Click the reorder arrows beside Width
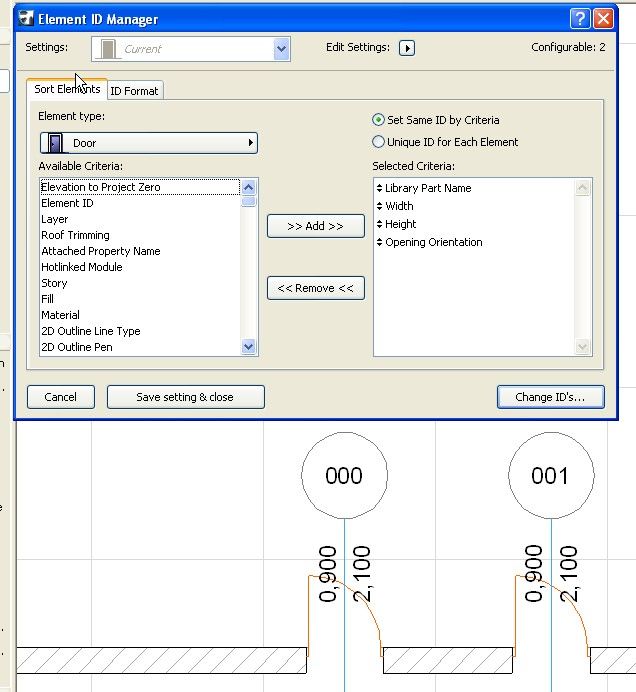The image size is (636, 692). tap(380, 206)
